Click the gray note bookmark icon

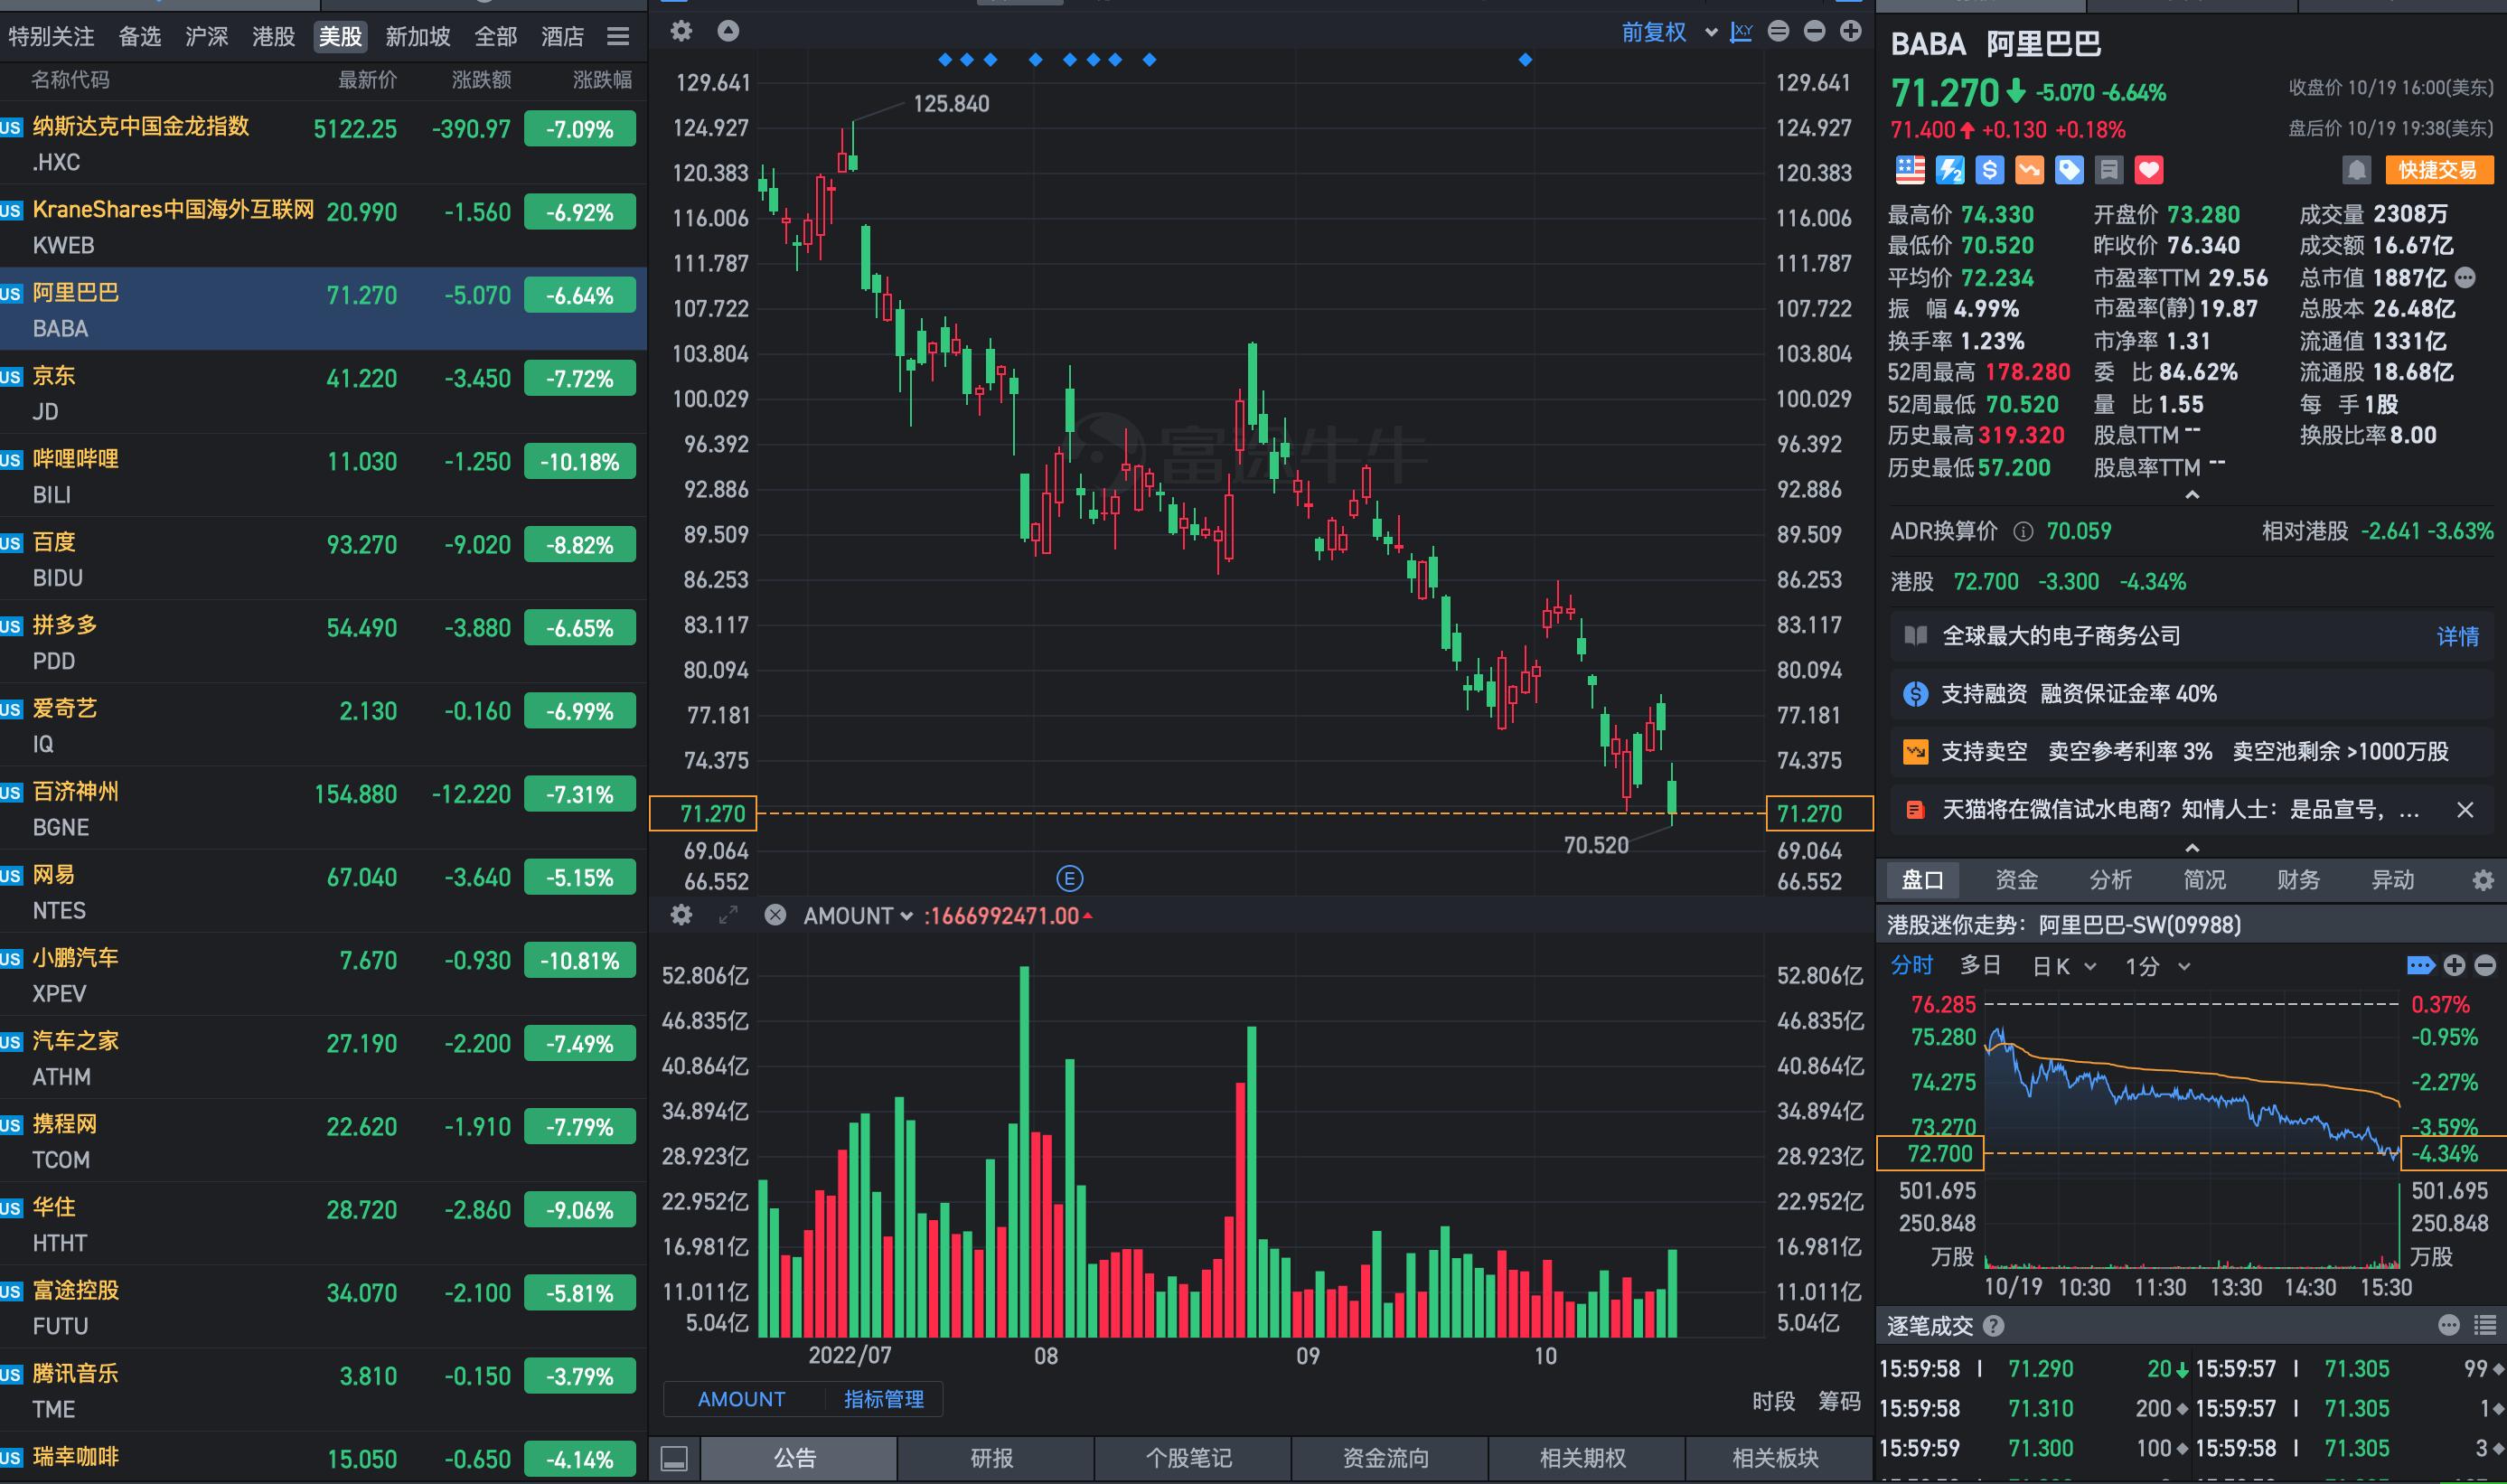pos(2109,170)
